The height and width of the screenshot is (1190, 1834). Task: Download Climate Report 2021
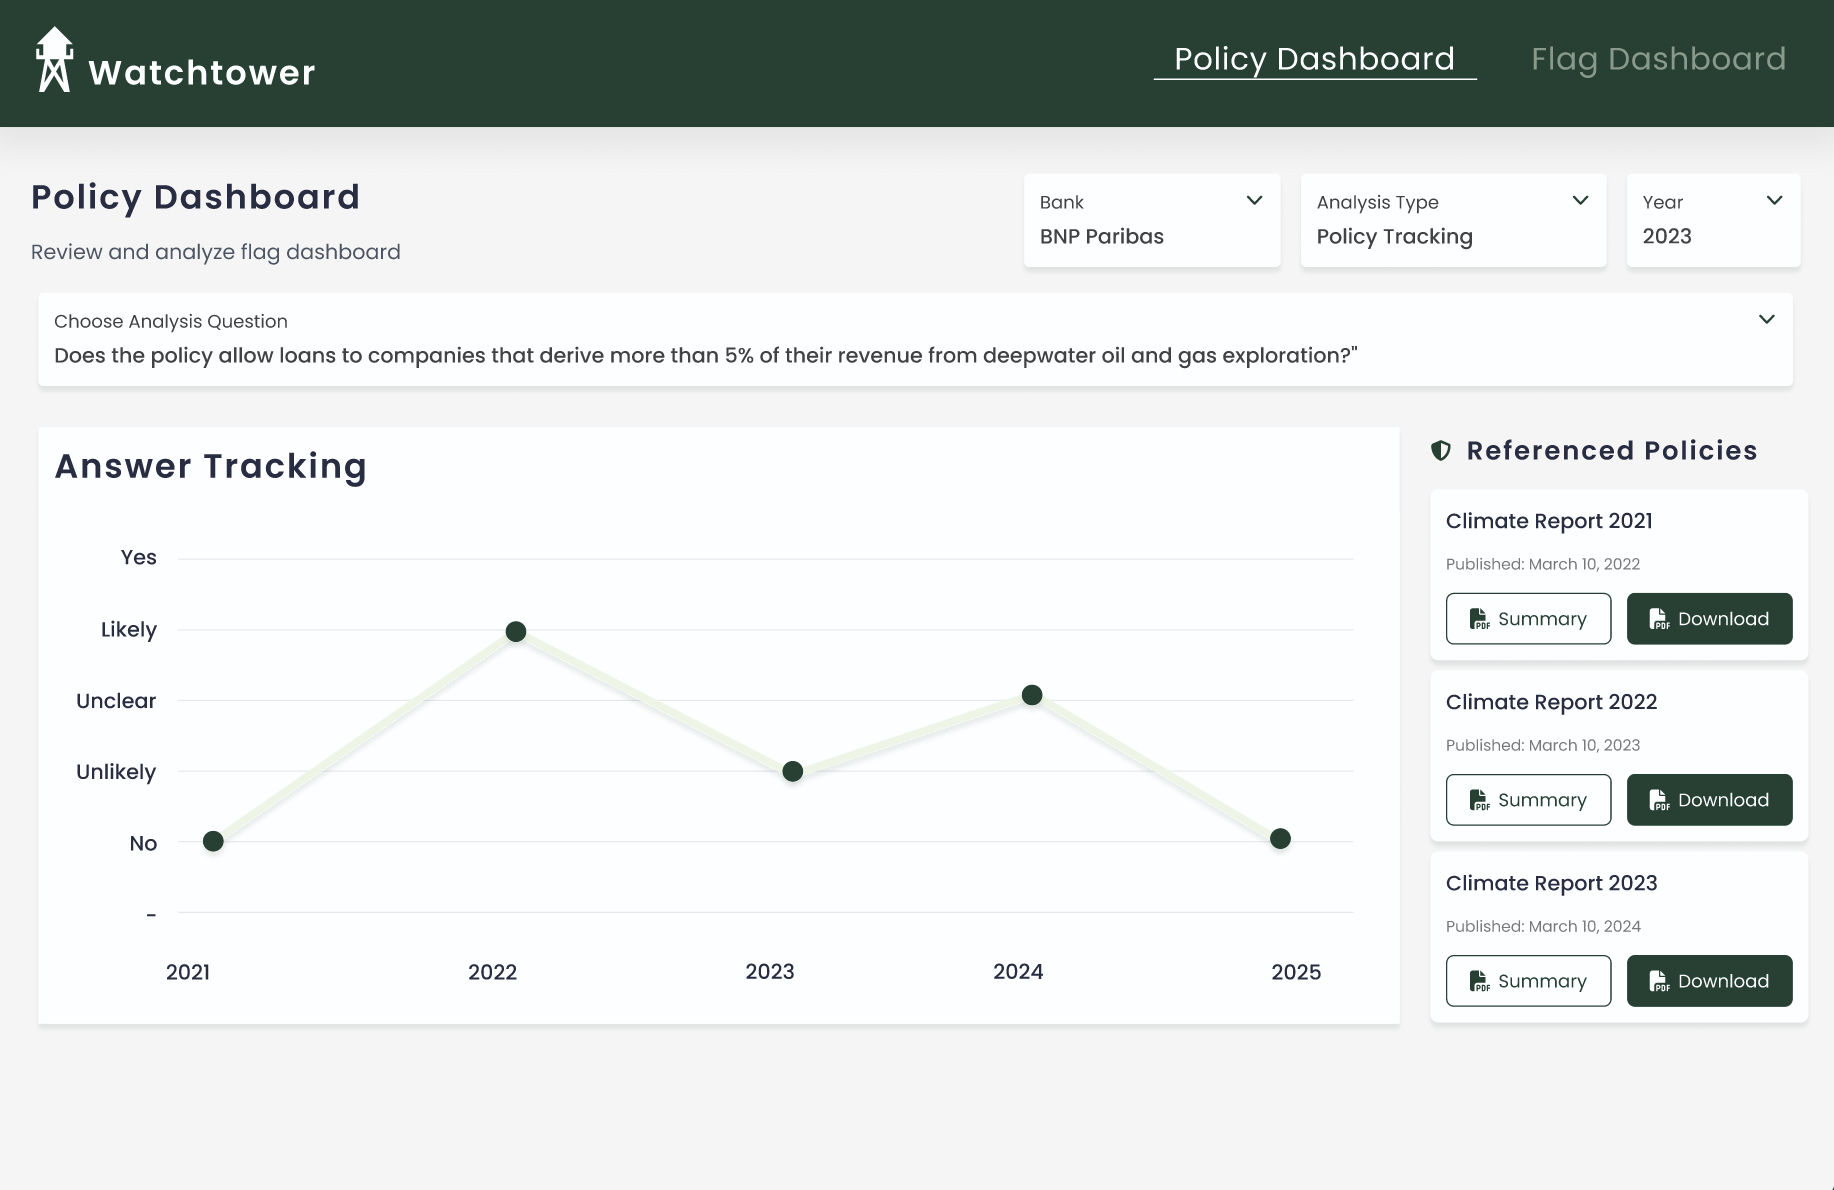click(1709, 619)
